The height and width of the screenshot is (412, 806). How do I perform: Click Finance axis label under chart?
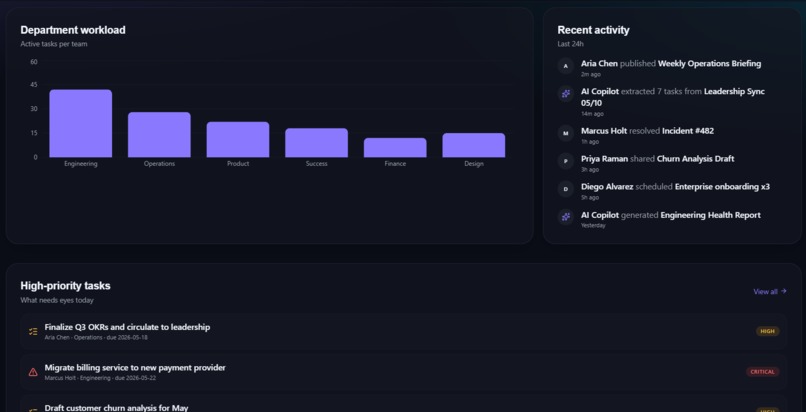point(395,164)
